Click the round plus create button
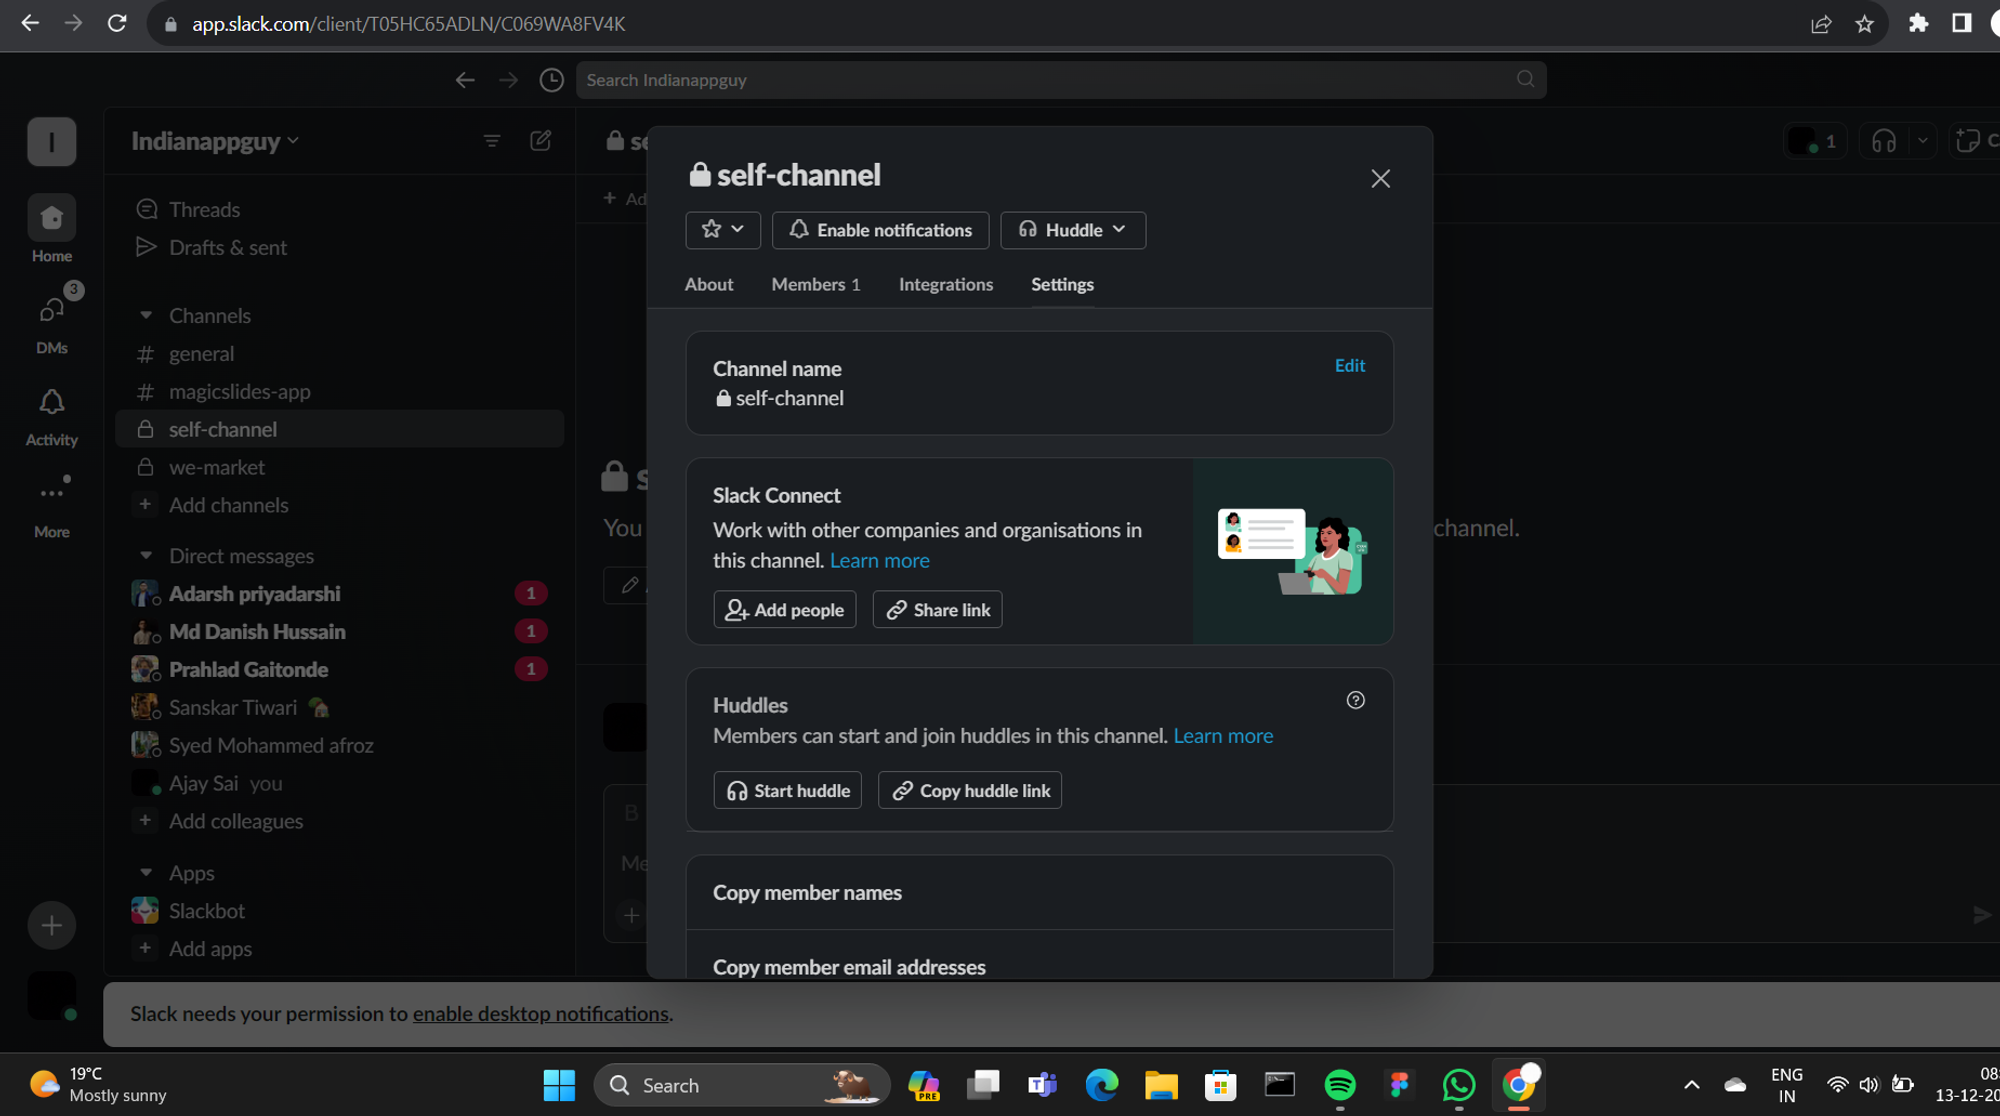This screenshot has width=2000, height=1116. 51,925
